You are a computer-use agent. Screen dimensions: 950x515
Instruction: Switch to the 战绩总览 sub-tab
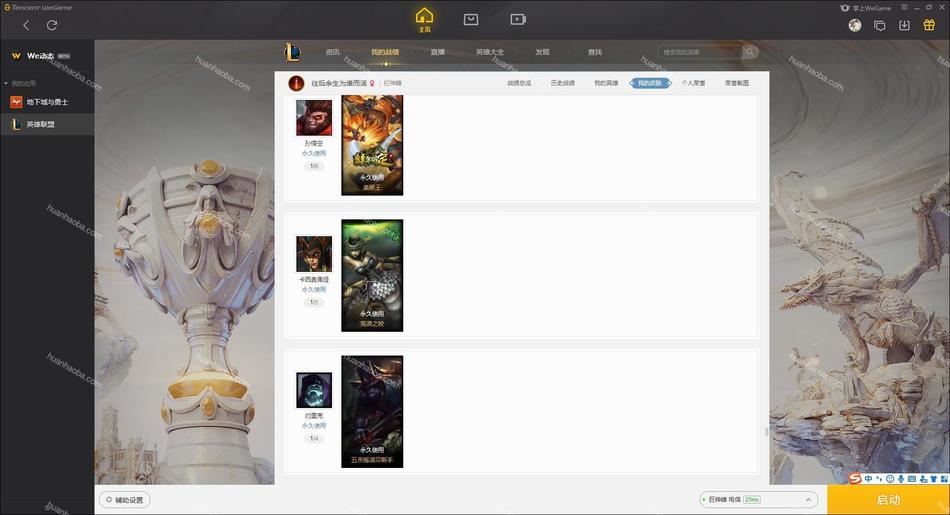519,83
